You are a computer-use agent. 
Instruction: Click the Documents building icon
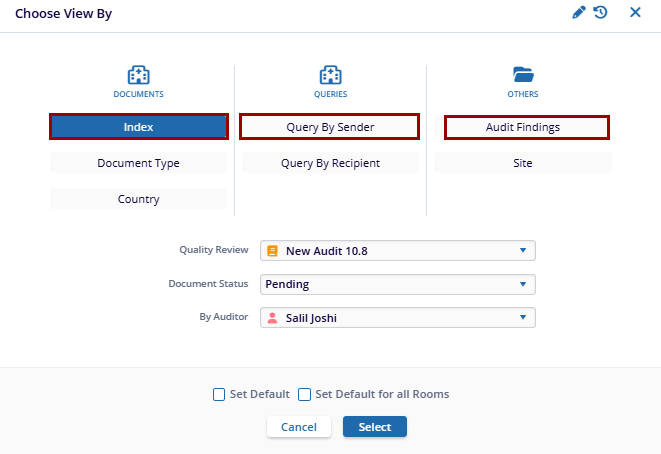pos(138,75)
